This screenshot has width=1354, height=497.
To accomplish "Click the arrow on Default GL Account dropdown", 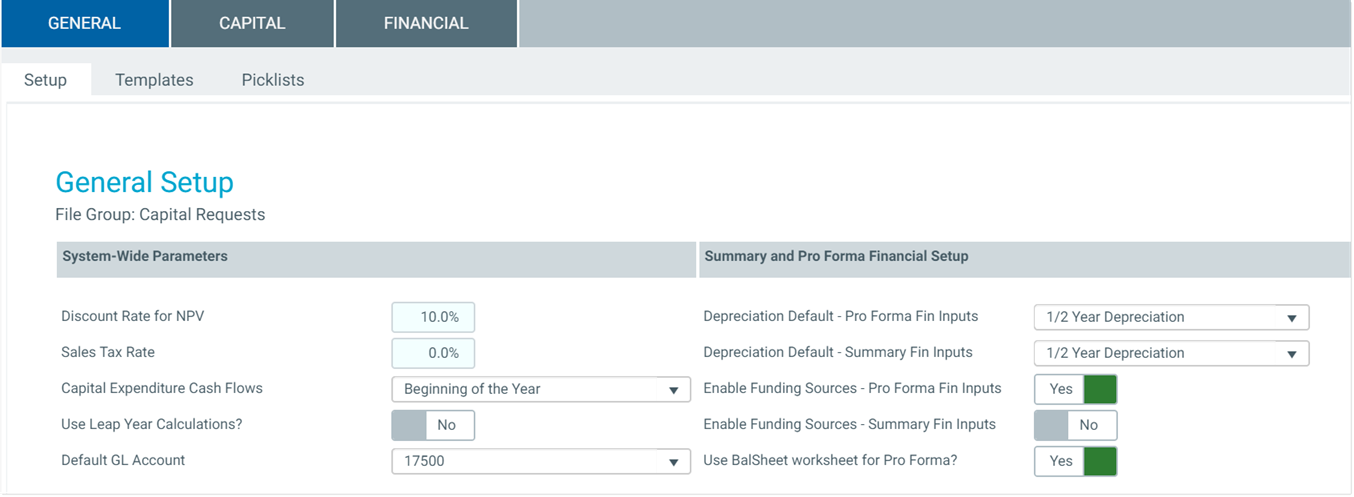I will 674,462.
